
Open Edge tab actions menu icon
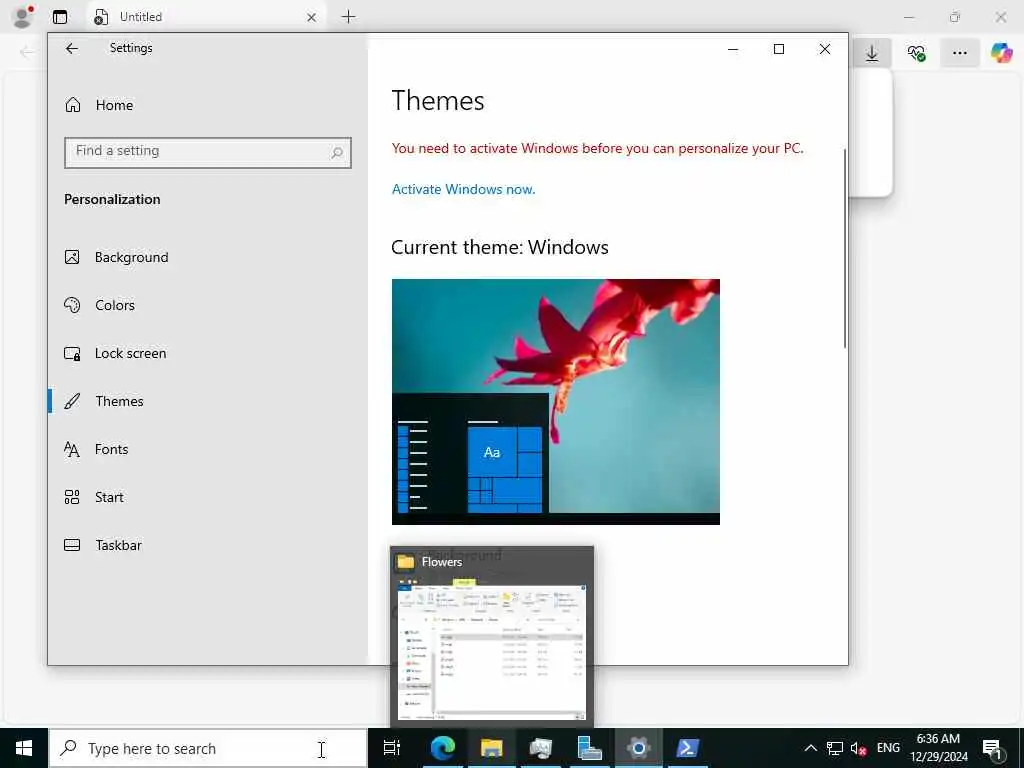(60, 17)
